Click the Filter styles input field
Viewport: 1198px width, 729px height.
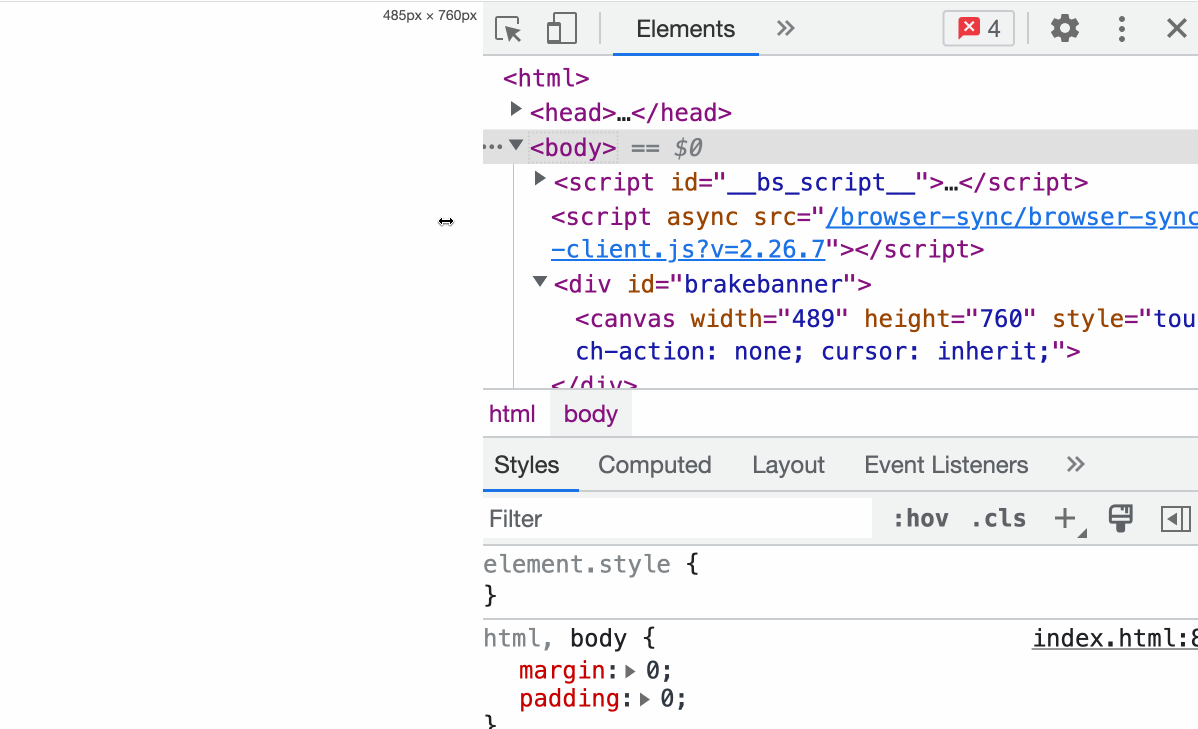[x=677, y=519]
